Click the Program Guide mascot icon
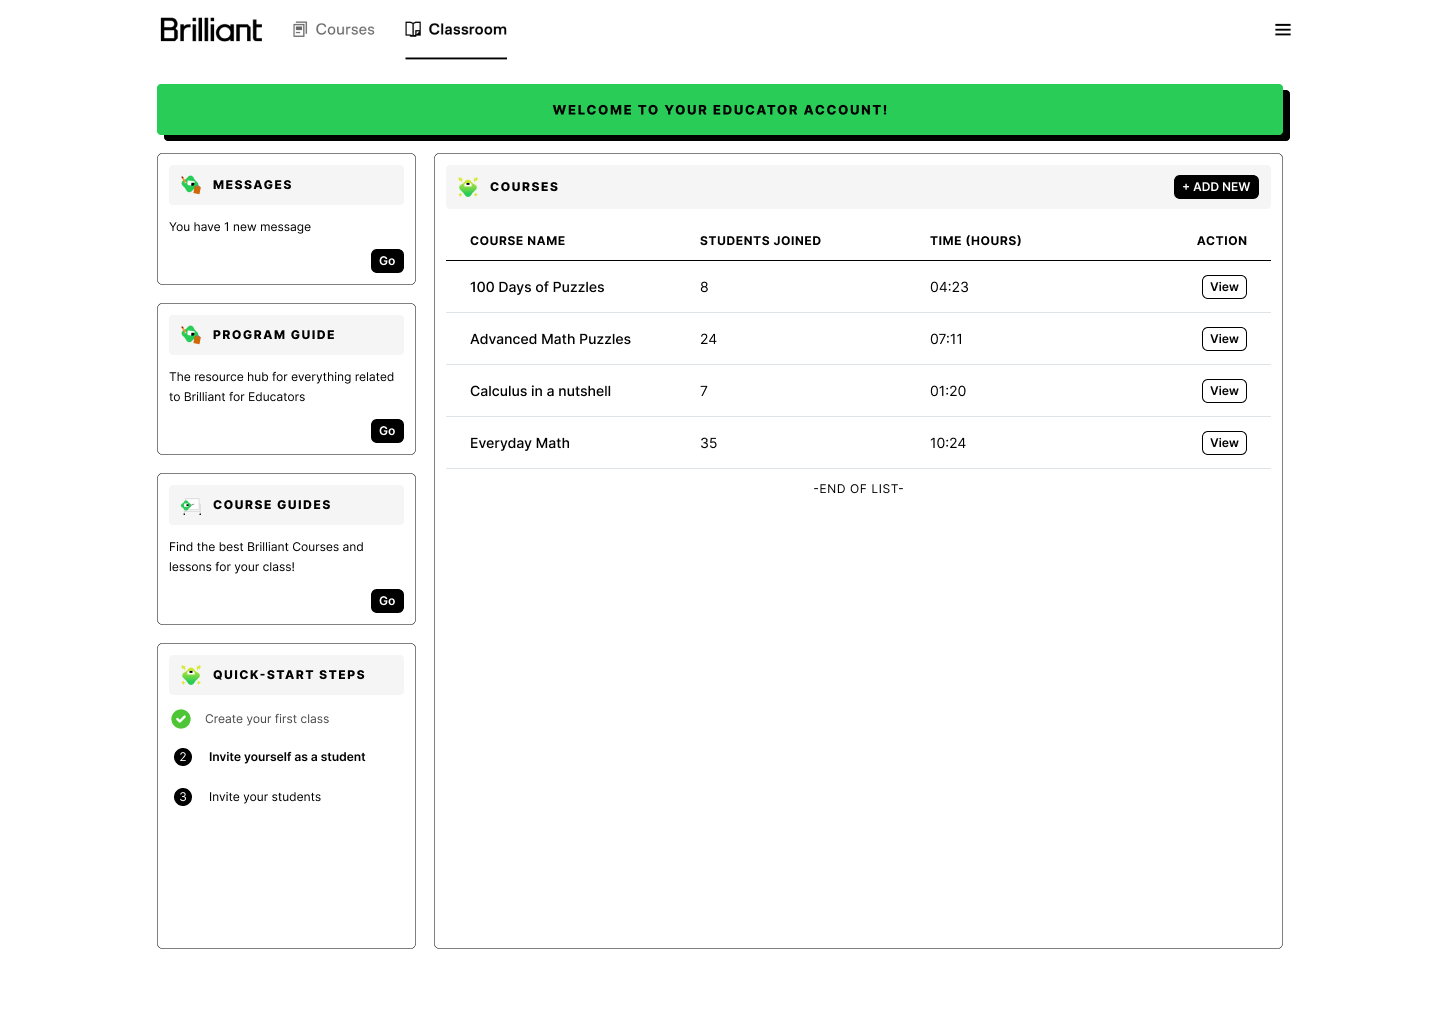Viewport: 1440px width, 1024px height. pos(191,335)
